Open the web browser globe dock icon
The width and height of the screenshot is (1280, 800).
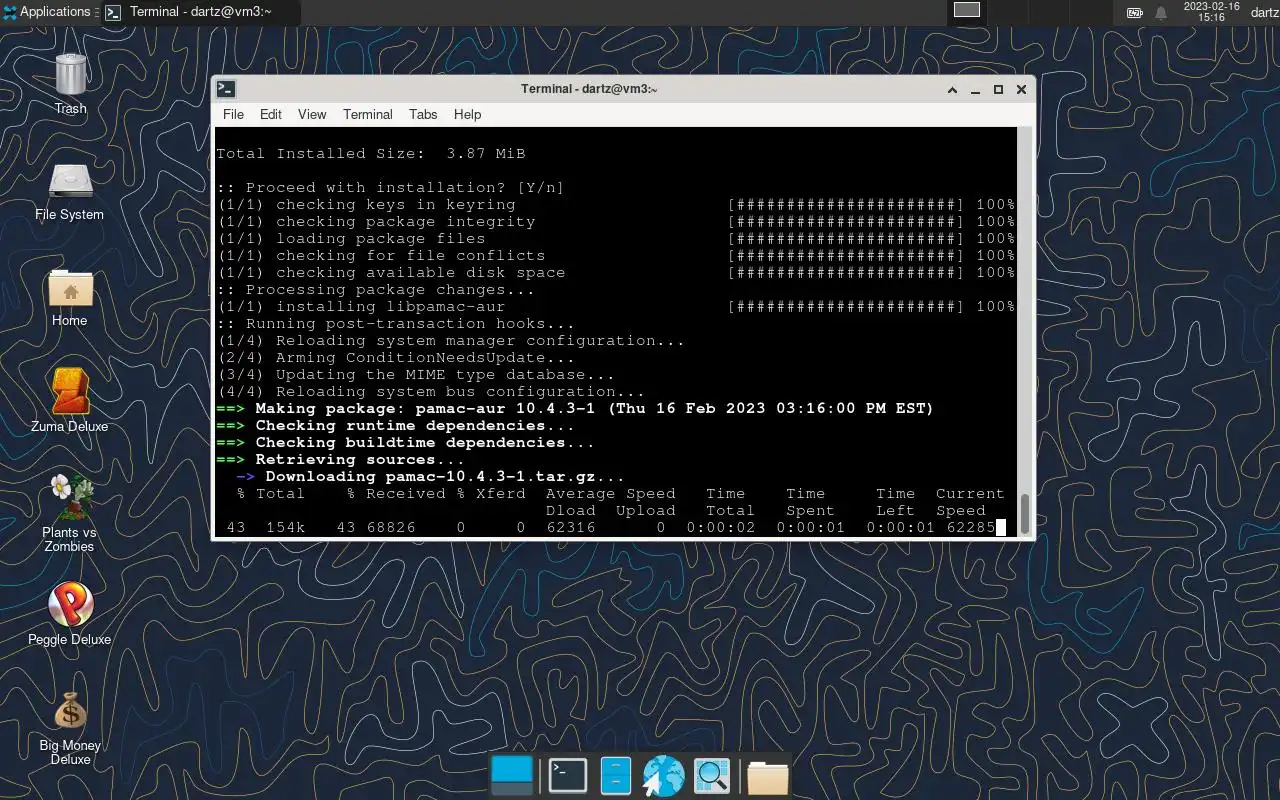coord(663,776)
